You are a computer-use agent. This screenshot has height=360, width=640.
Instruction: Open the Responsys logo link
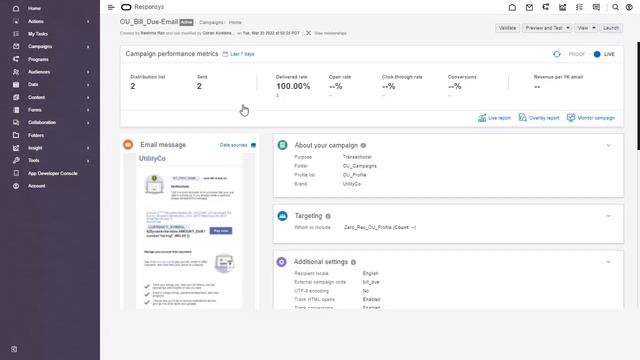(142, 7)
